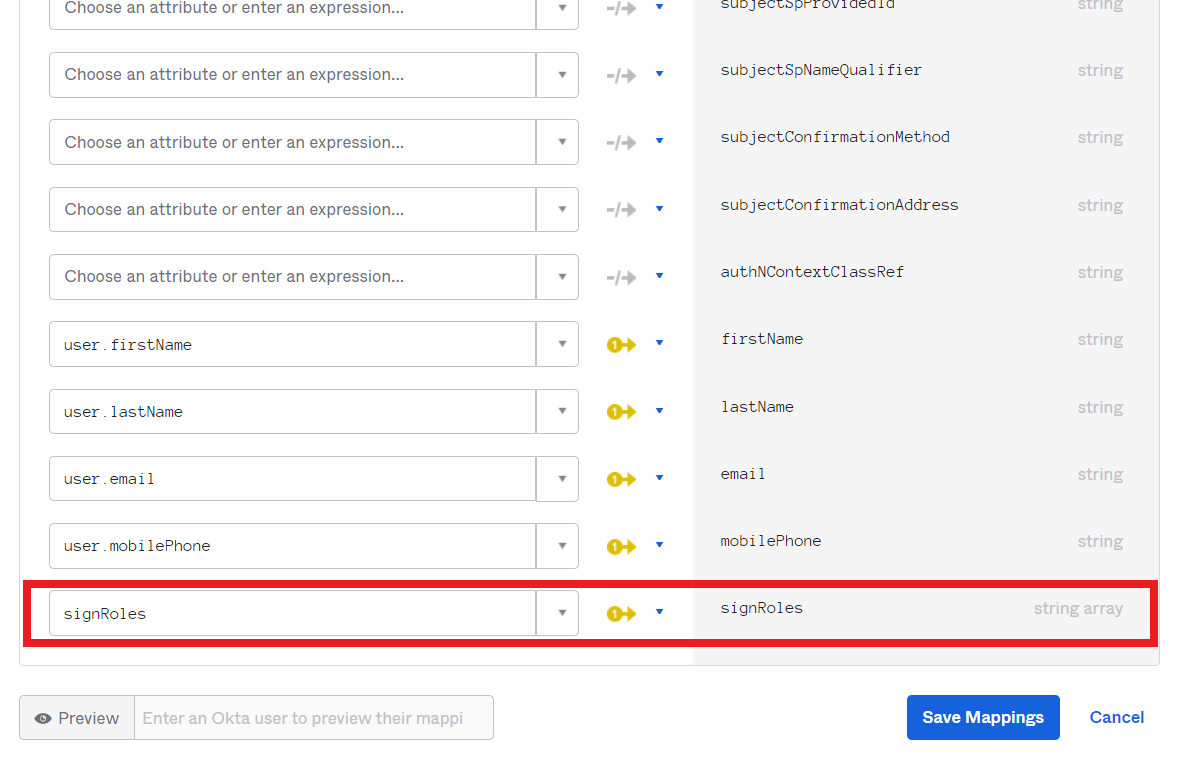
Task: Select the lastName target attribute label
Action: coord(757,406)
